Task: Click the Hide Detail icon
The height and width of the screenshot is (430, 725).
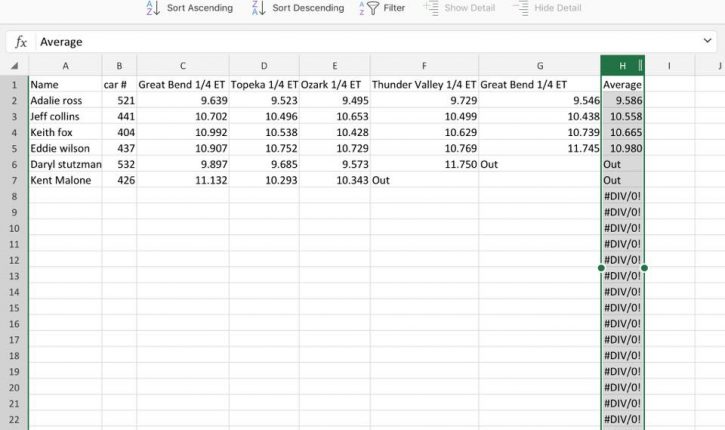Action: (x=521, y=8)
